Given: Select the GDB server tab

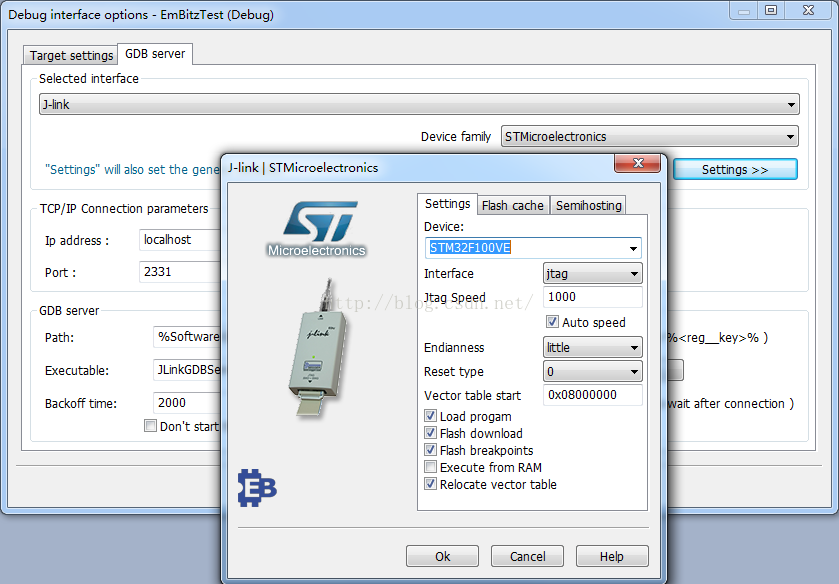Looking at the screenshot, I should pos(155,54).
